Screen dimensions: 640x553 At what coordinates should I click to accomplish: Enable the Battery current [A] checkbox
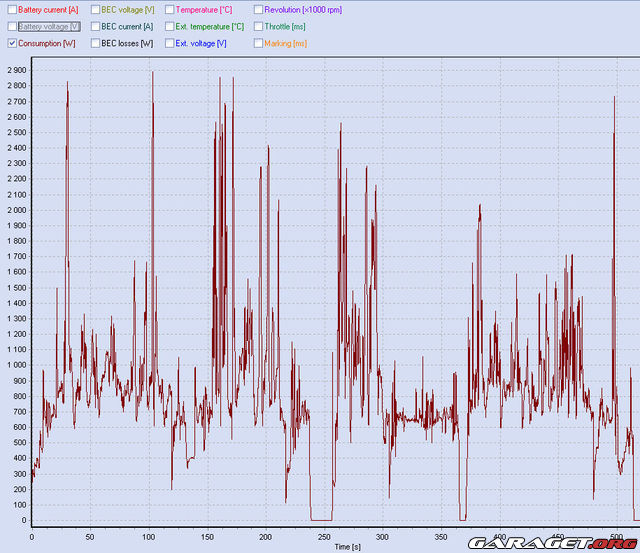click(12, 9)
